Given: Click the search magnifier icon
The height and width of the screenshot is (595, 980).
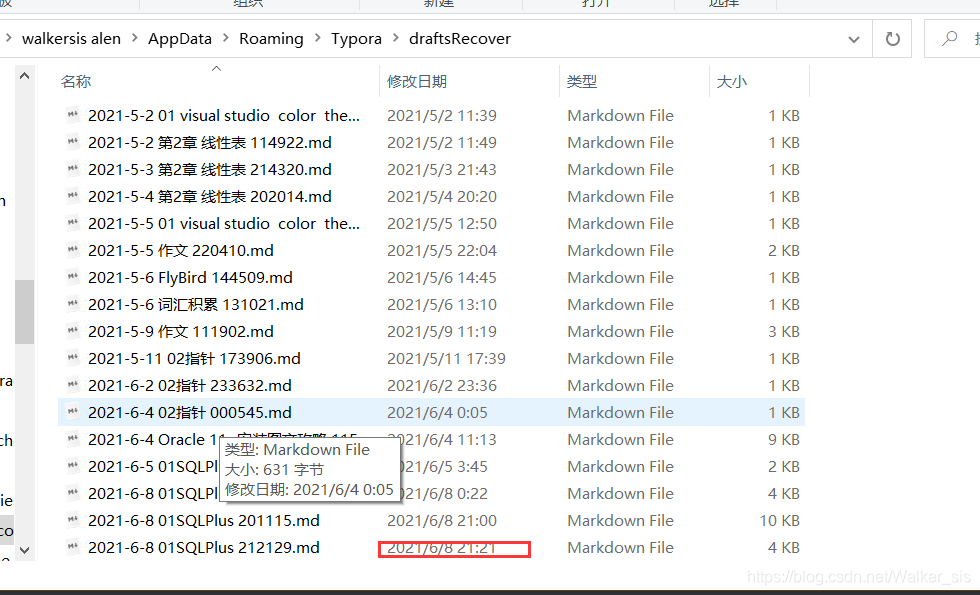Looking at the screenshot, I should pos(949,39).
